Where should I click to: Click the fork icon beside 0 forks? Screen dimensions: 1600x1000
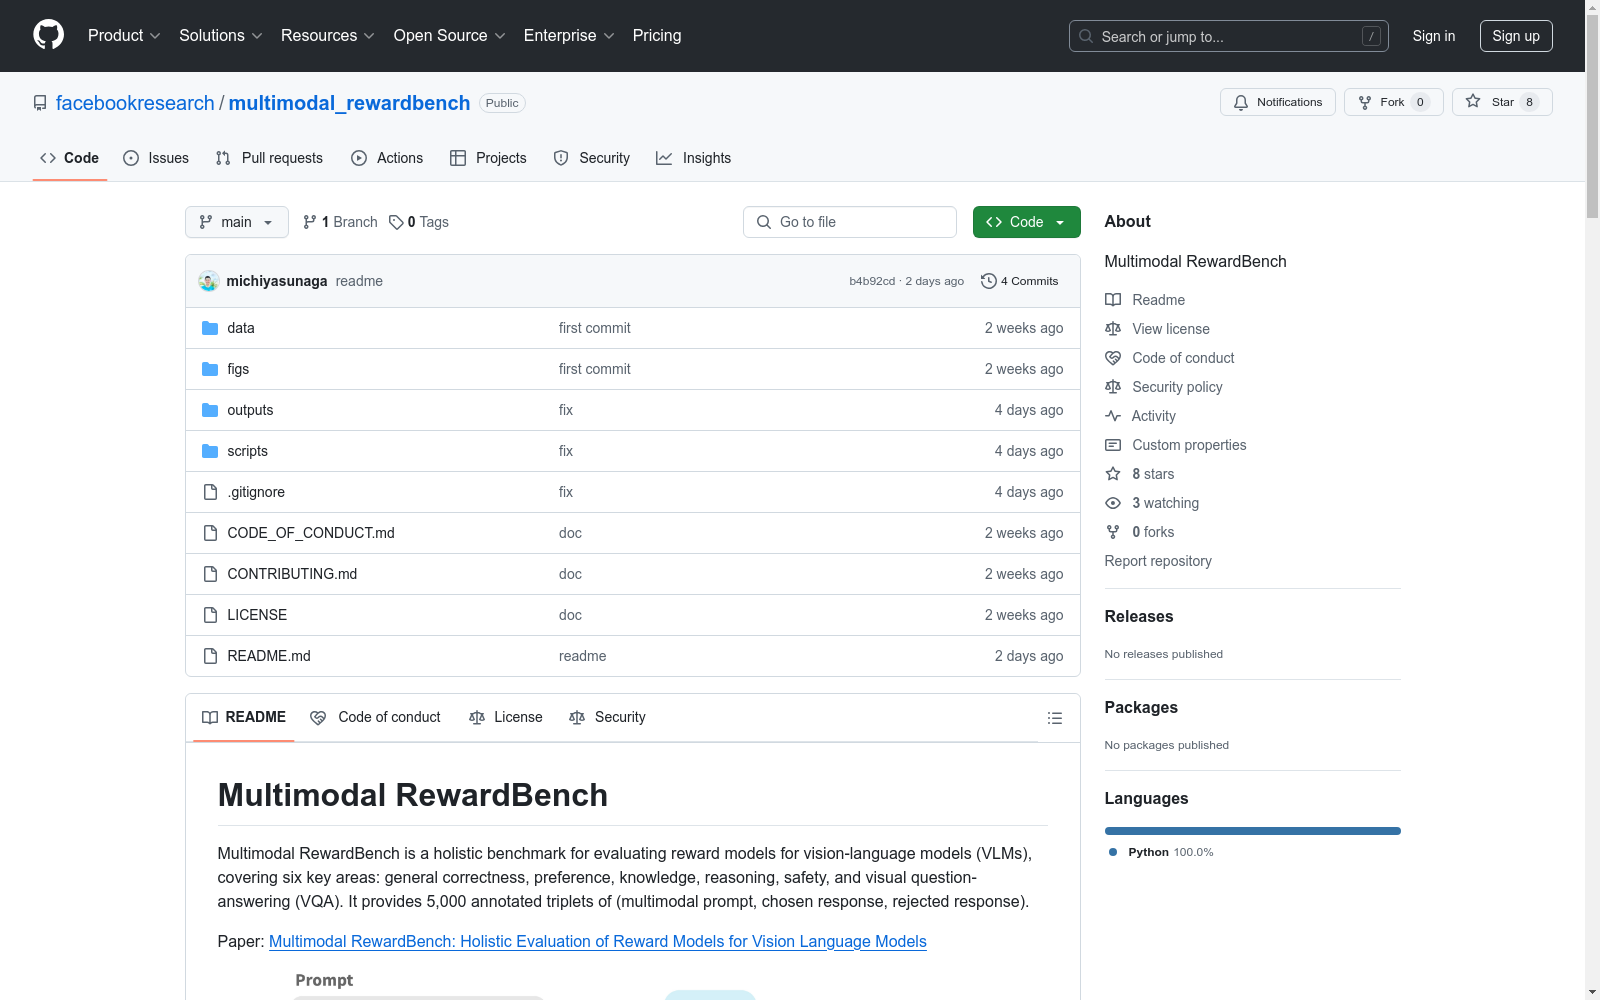(x=1113, y=532)
